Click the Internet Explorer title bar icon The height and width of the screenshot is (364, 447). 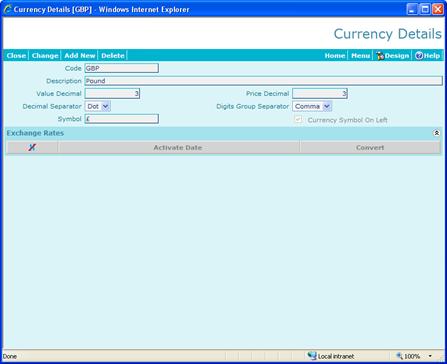pyautogui.click(x=7, y=9)
